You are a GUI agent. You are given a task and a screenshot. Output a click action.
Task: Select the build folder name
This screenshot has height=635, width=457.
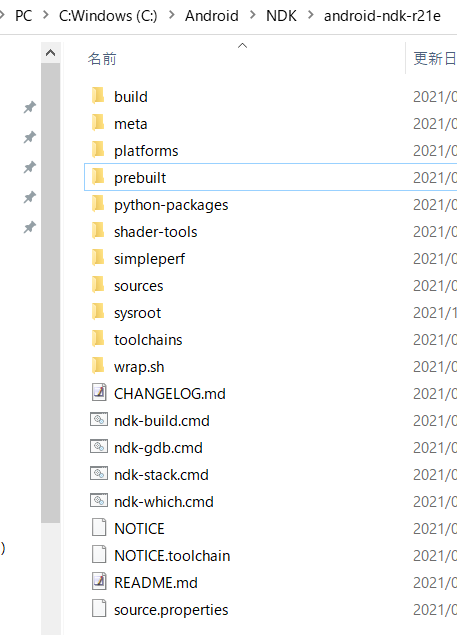tap(131, 97)
